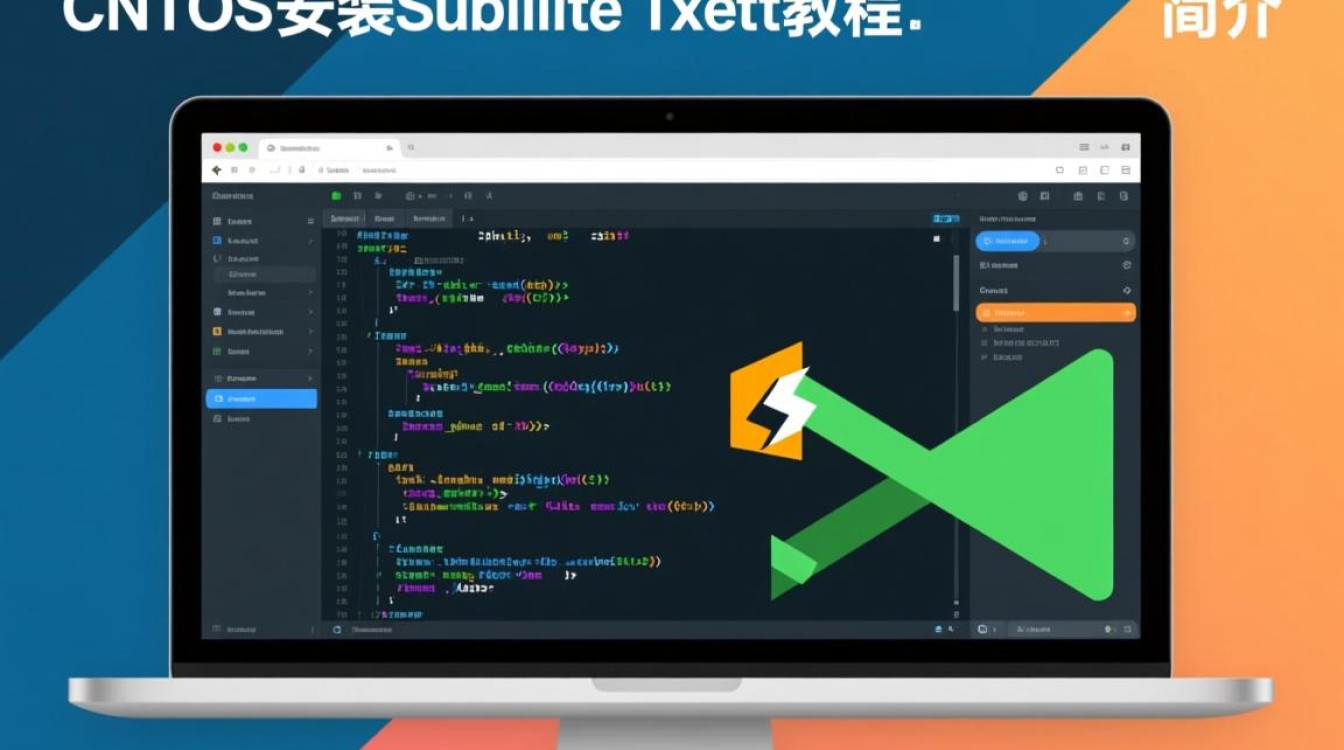1344x750 pixels.
Task: Switch to the third editor tab
Action: 428,218
